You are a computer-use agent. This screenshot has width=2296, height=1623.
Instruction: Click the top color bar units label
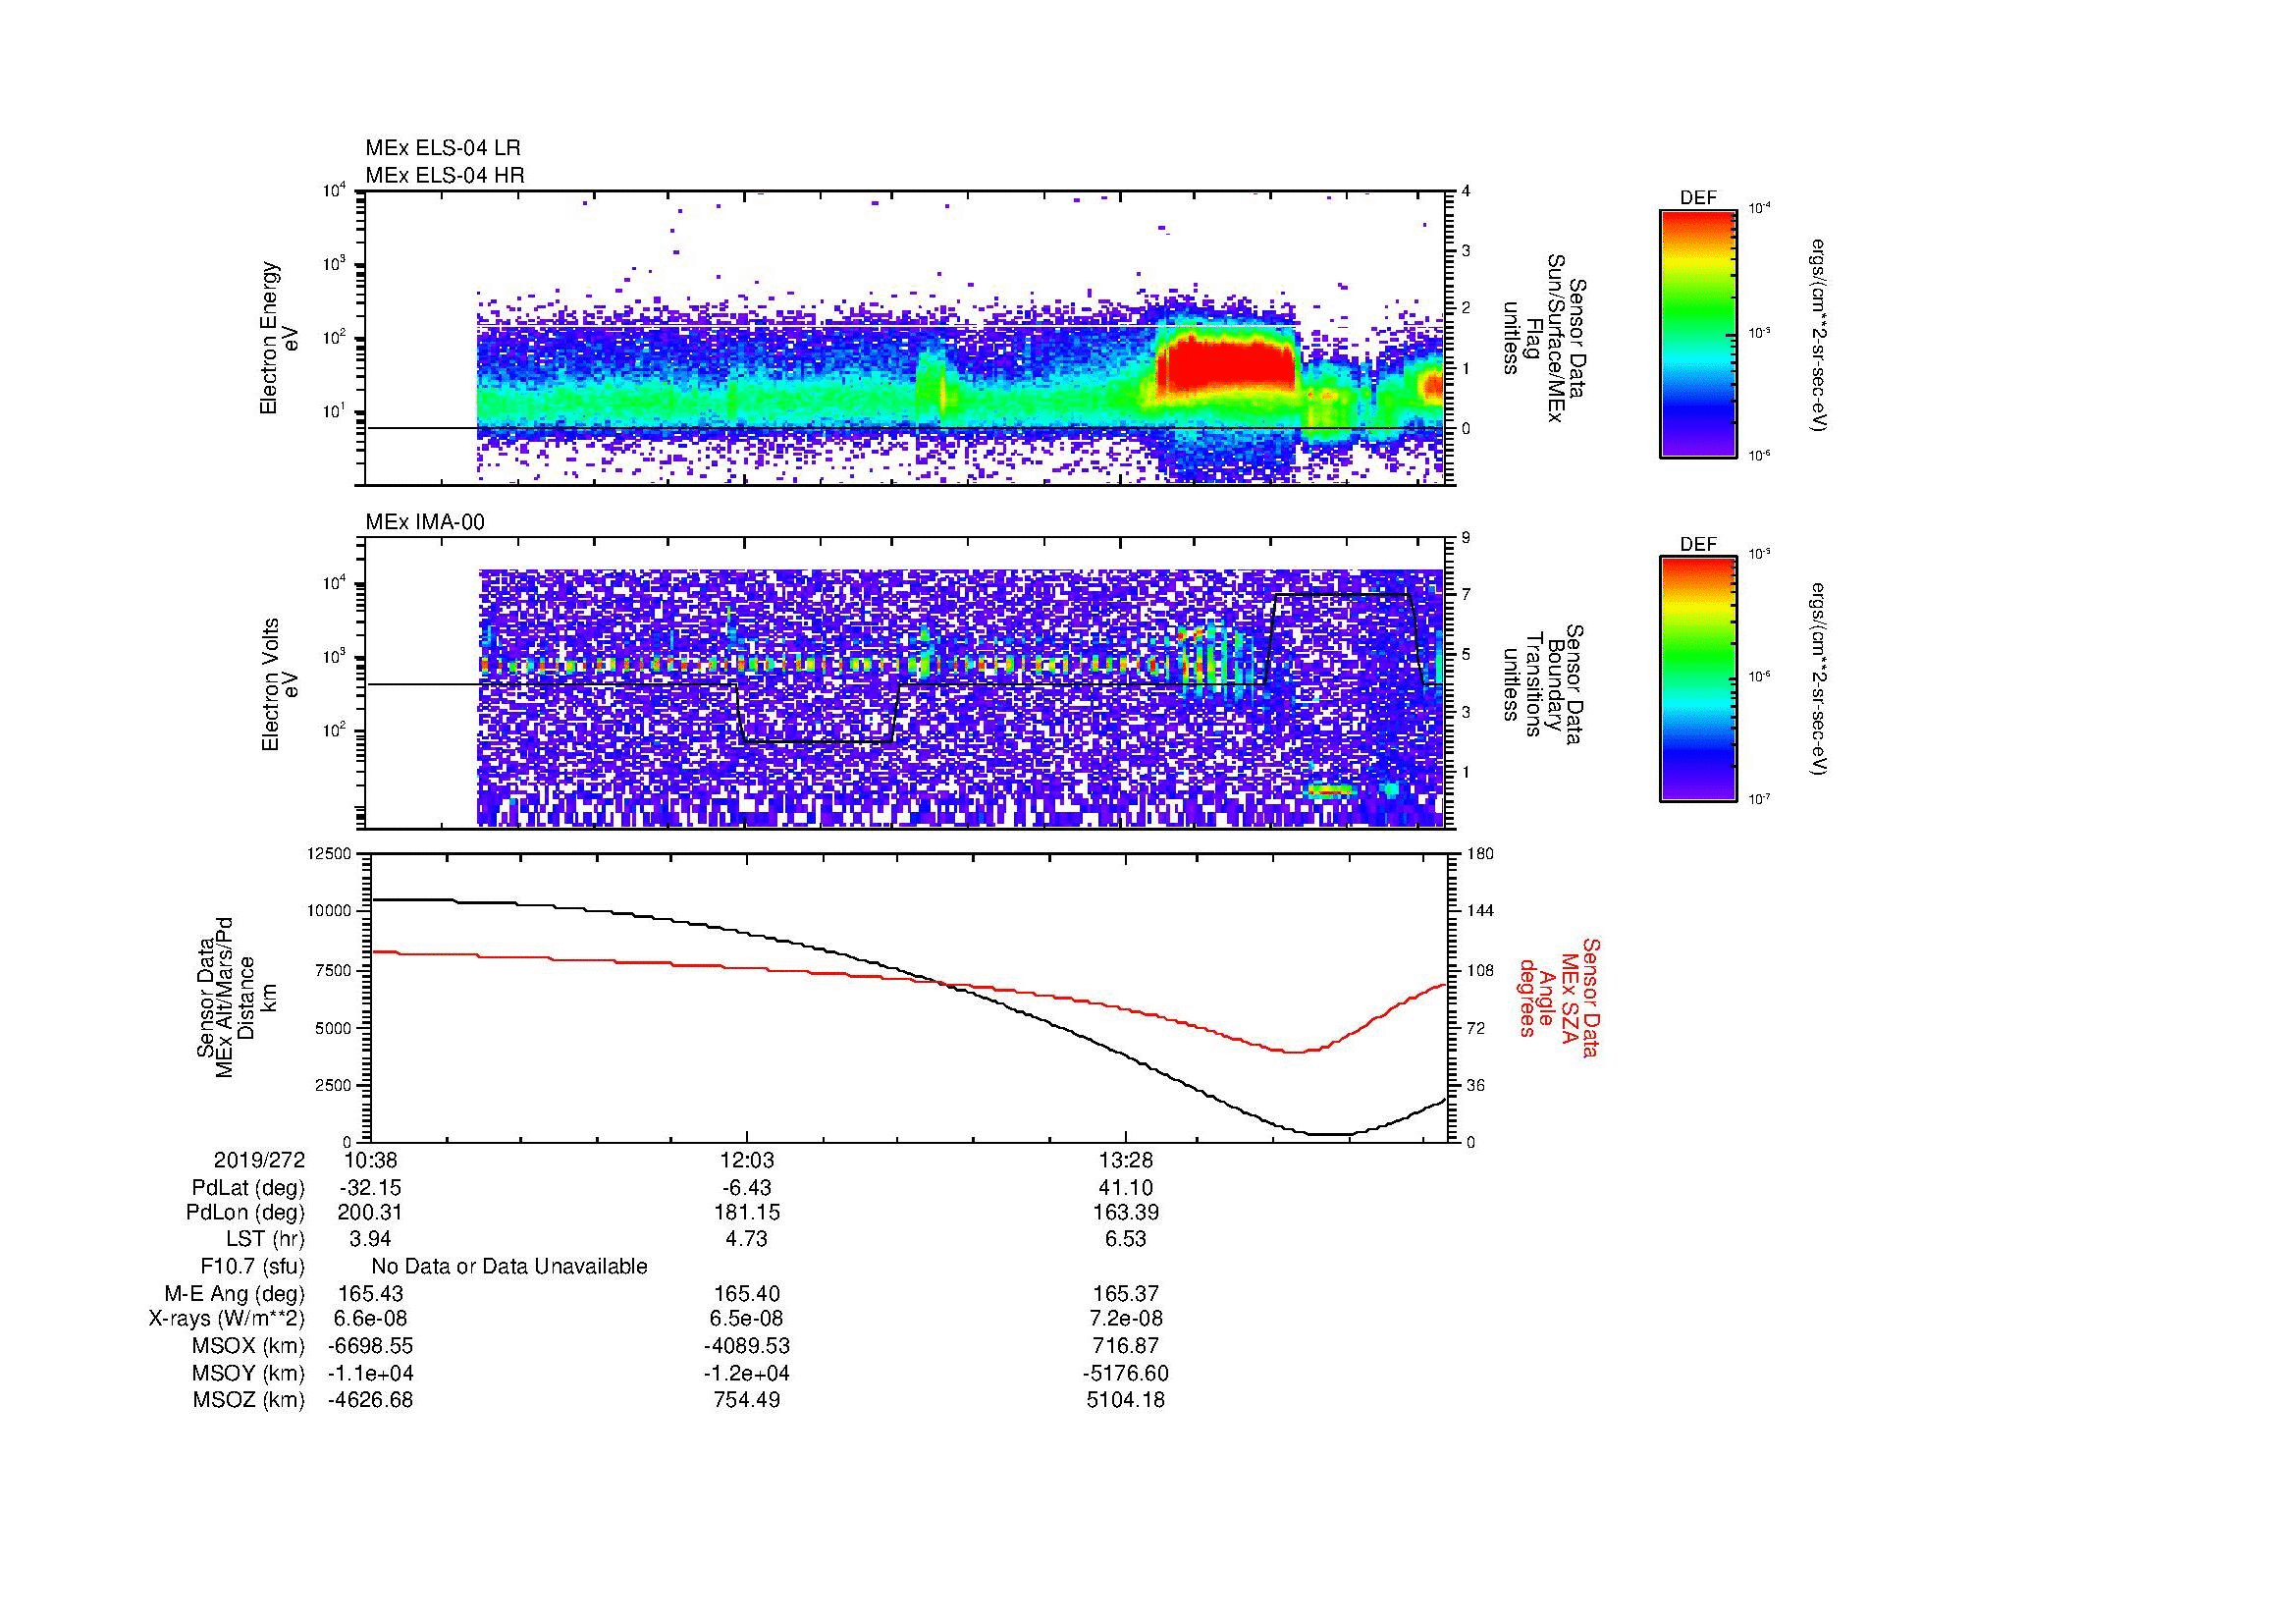tap(1818, 335)
